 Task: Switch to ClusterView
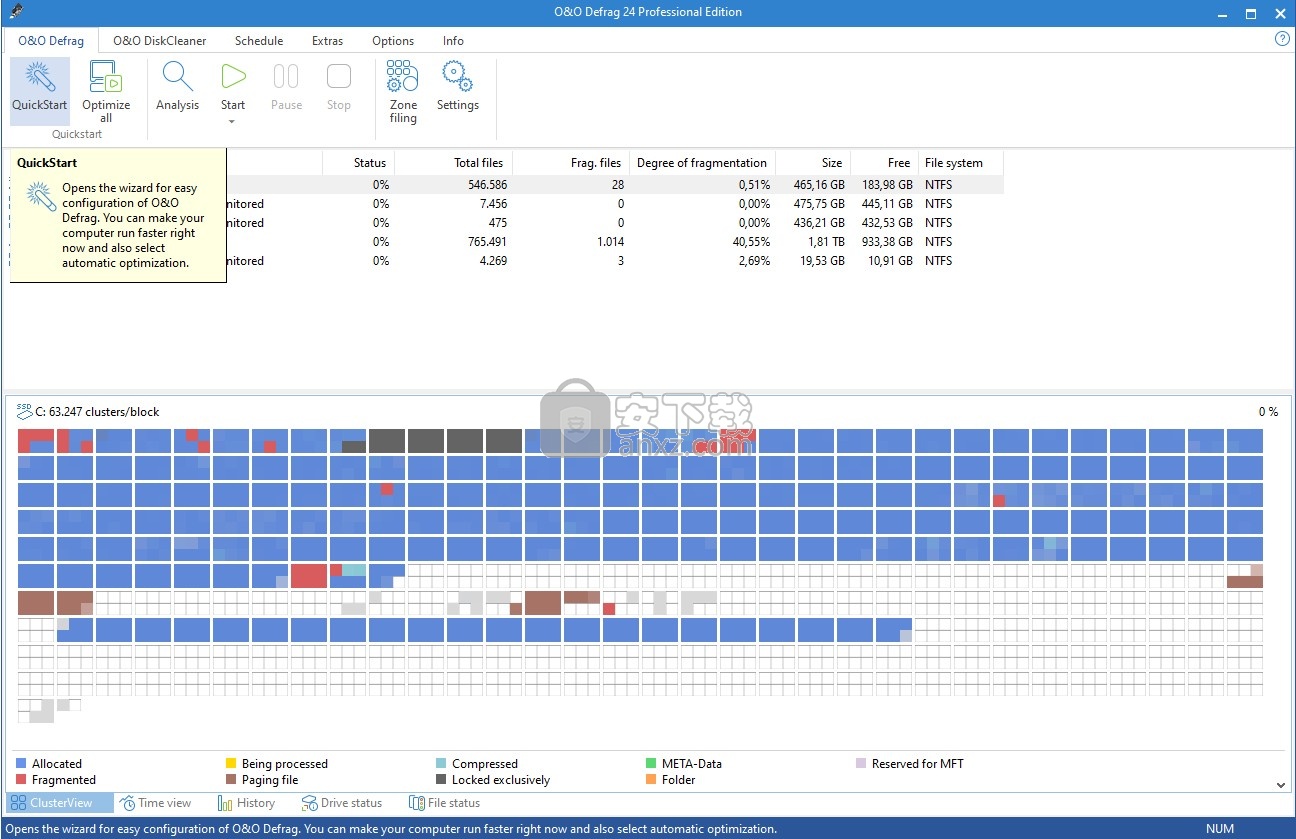click(59, 803)
